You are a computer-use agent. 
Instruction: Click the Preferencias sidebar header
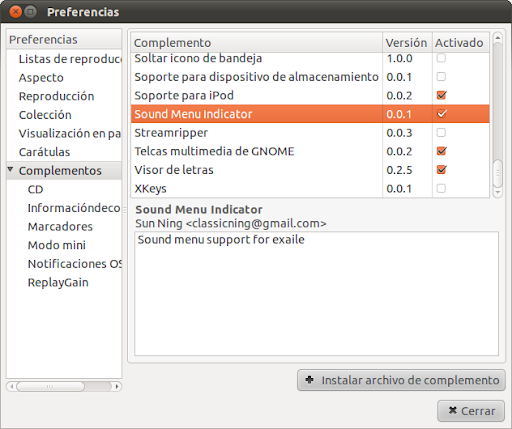pyautogui.click(x=64, y=39)
